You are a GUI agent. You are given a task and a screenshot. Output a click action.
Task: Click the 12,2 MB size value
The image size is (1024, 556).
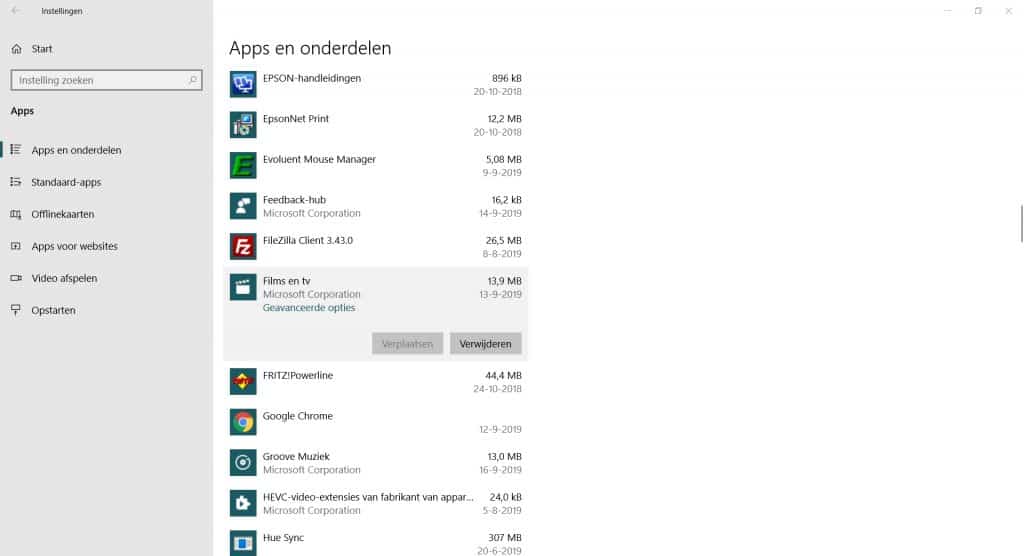[504, 118]
